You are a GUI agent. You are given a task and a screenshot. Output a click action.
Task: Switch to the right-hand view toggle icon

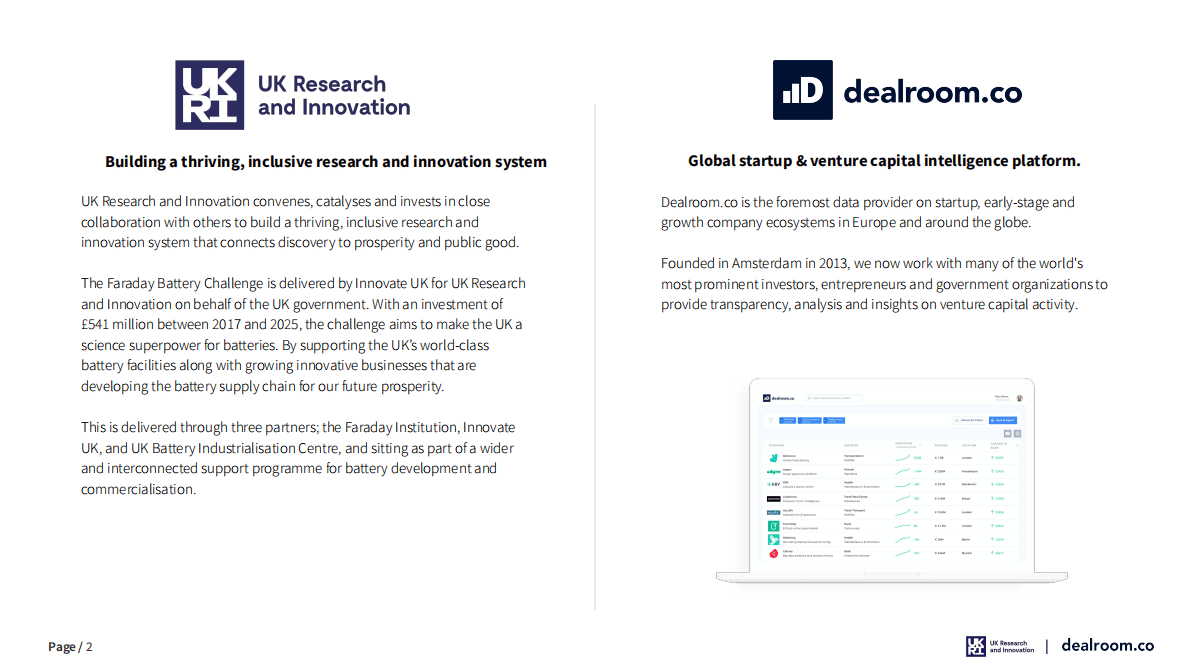pos(1017,433)
